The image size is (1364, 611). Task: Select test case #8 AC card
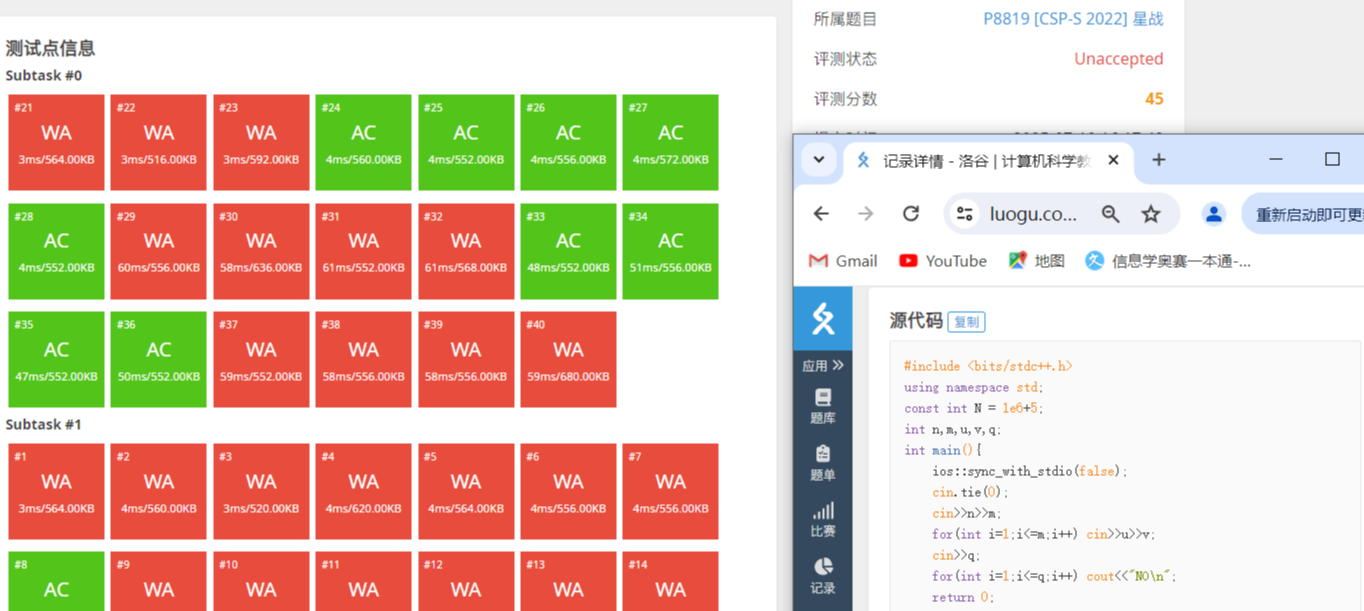56,581
